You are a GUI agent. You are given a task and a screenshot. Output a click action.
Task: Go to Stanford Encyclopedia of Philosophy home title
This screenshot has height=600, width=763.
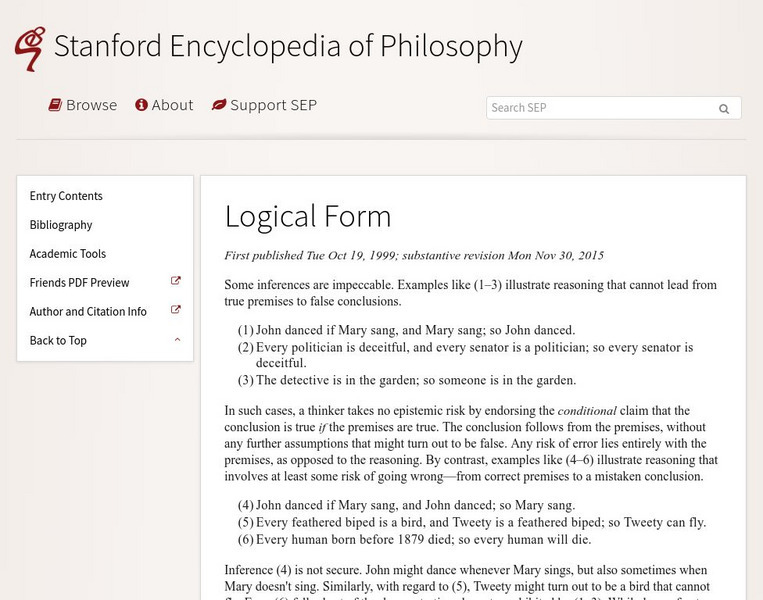(x=288, y=47)
